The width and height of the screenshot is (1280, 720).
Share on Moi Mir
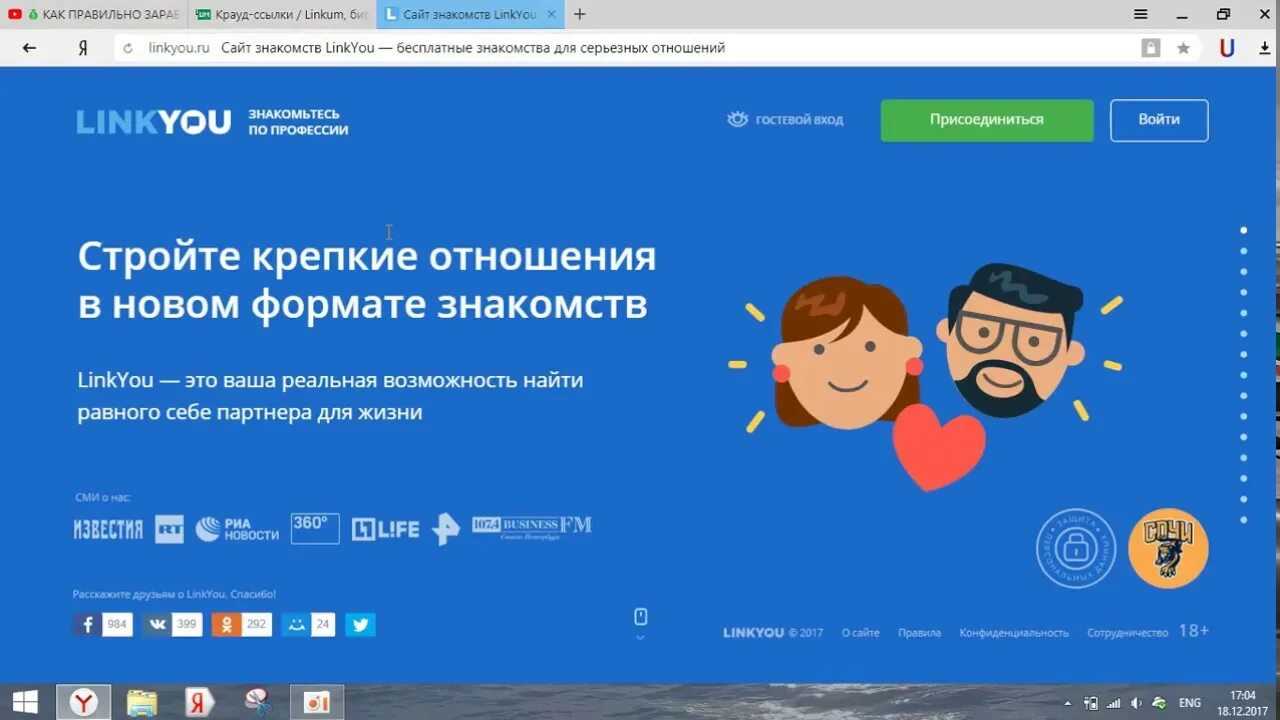(308, 625)
